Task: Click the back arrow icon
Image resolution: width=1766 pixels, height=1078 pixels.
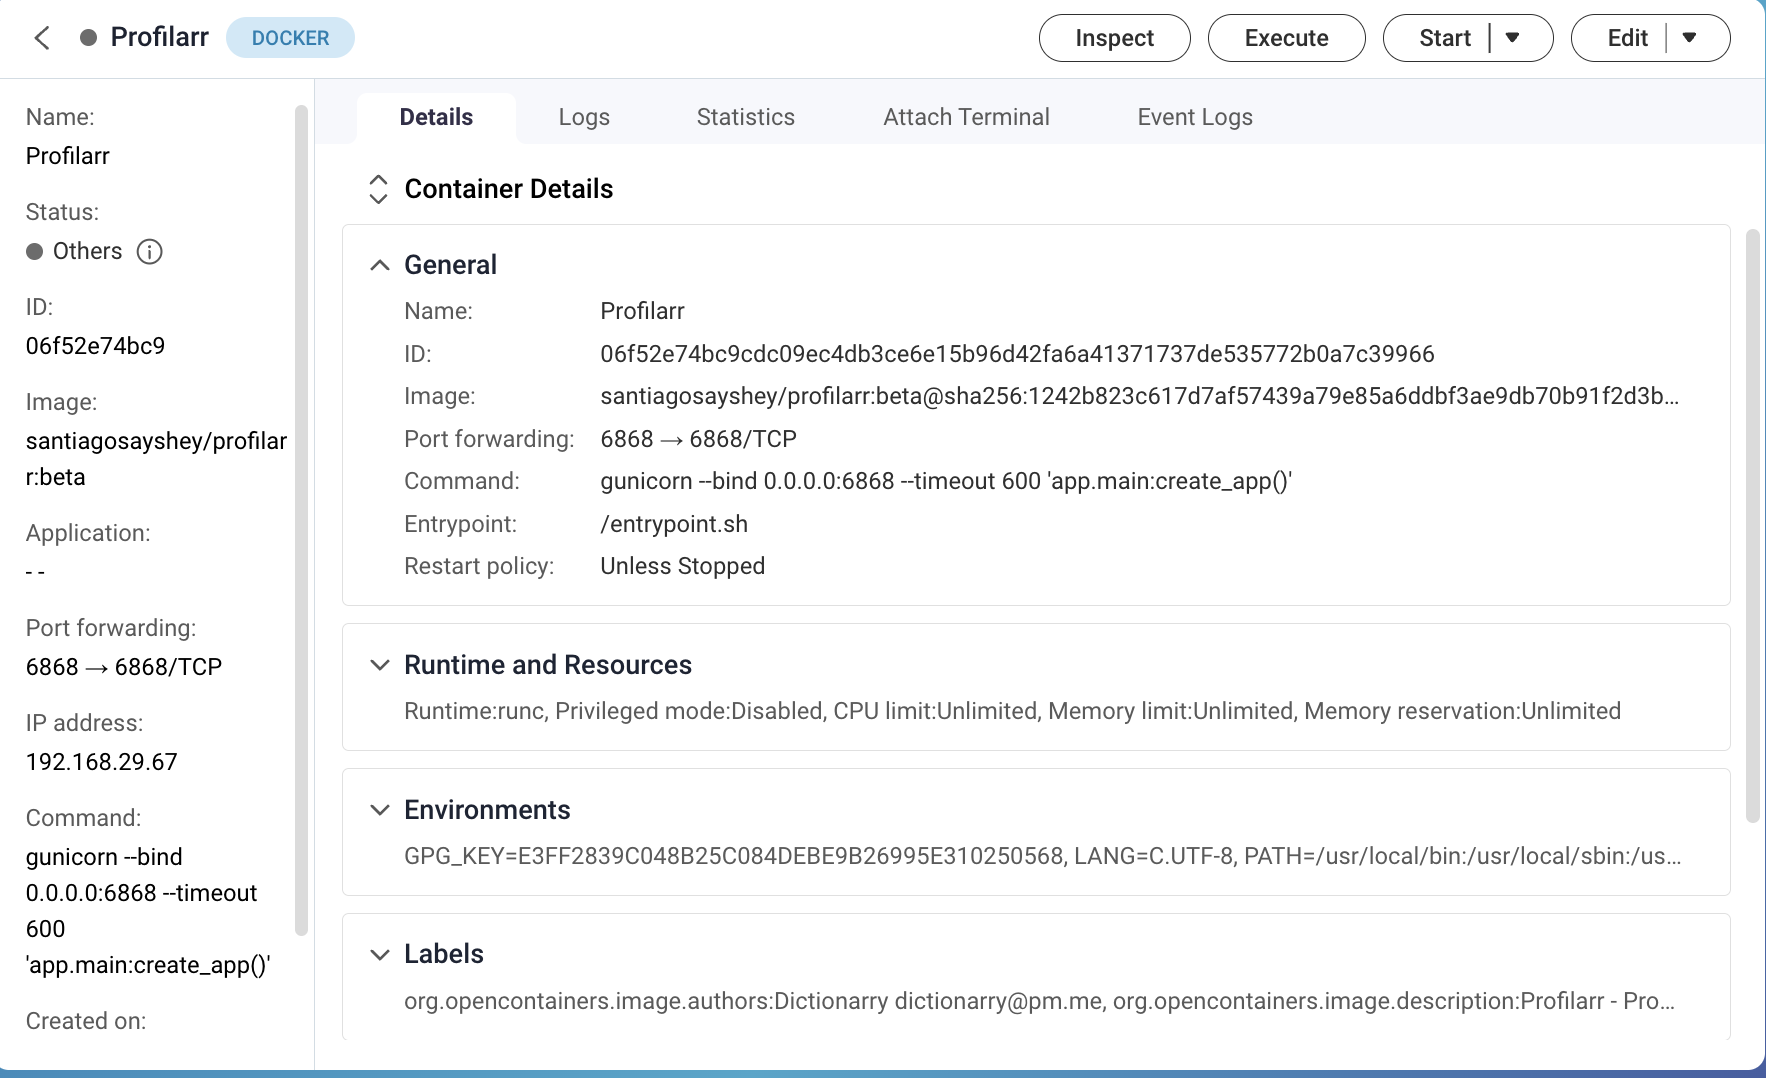Action: click(42, 38)
